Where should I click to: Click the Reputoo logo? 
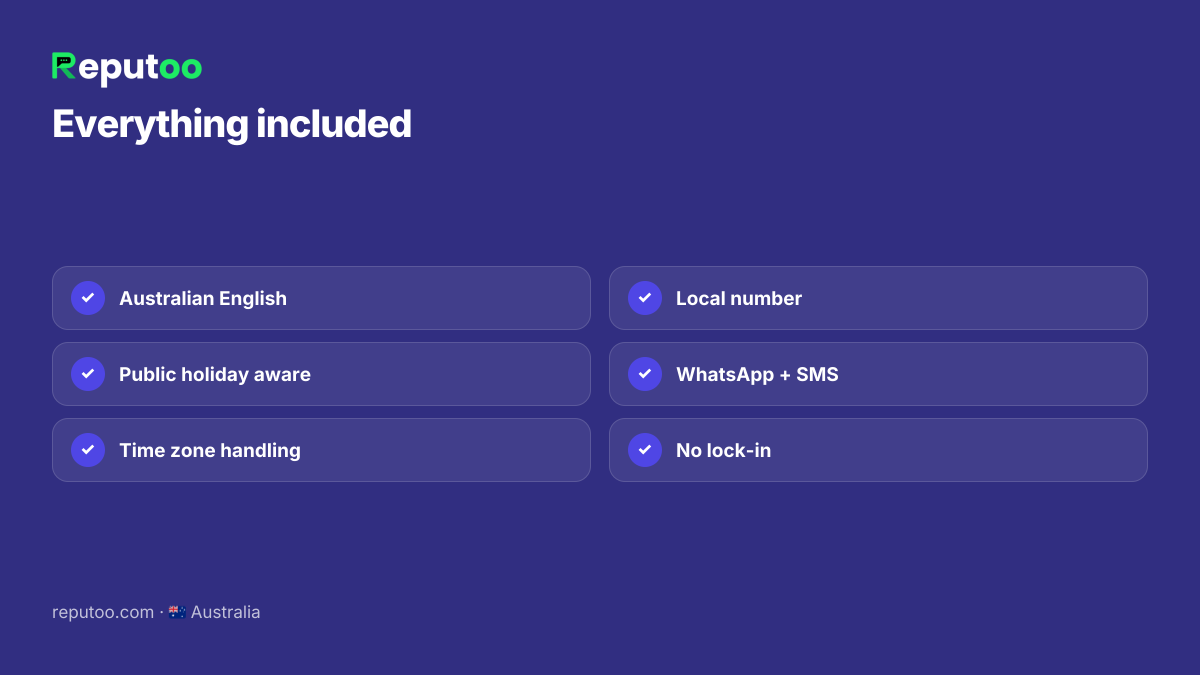coord(127,68)
